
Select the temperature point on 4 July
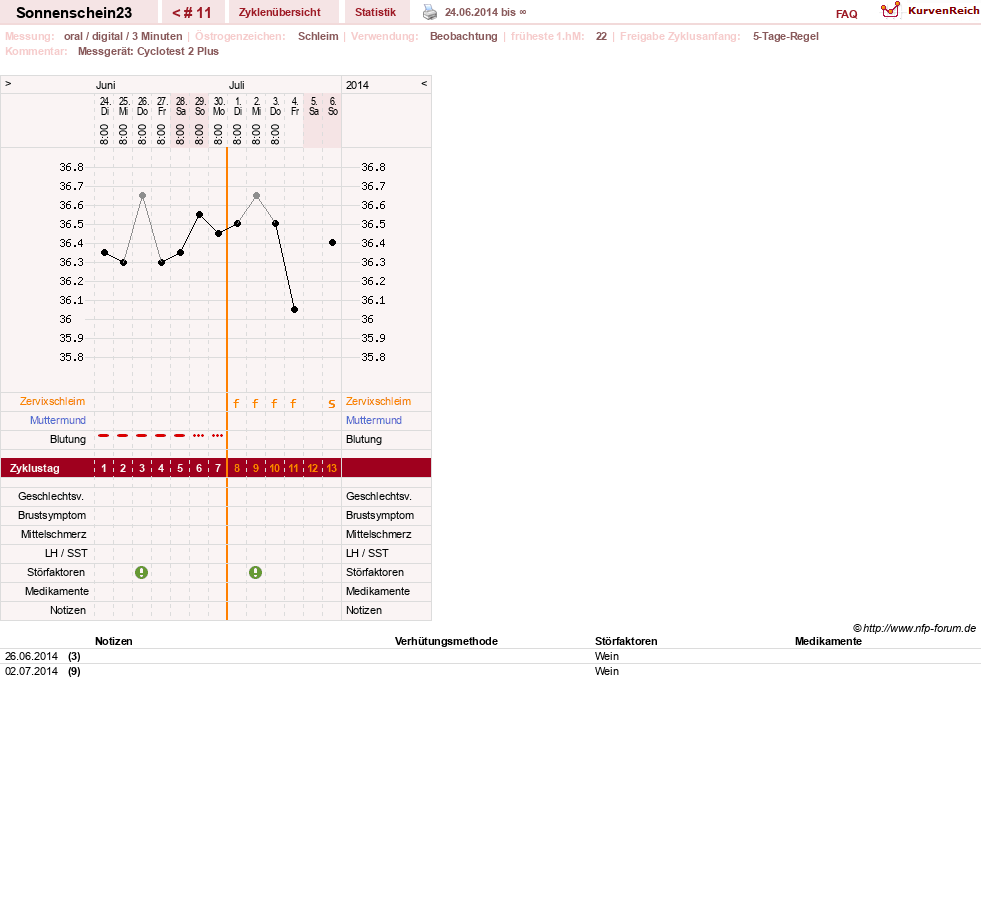[x=295, y=310]
